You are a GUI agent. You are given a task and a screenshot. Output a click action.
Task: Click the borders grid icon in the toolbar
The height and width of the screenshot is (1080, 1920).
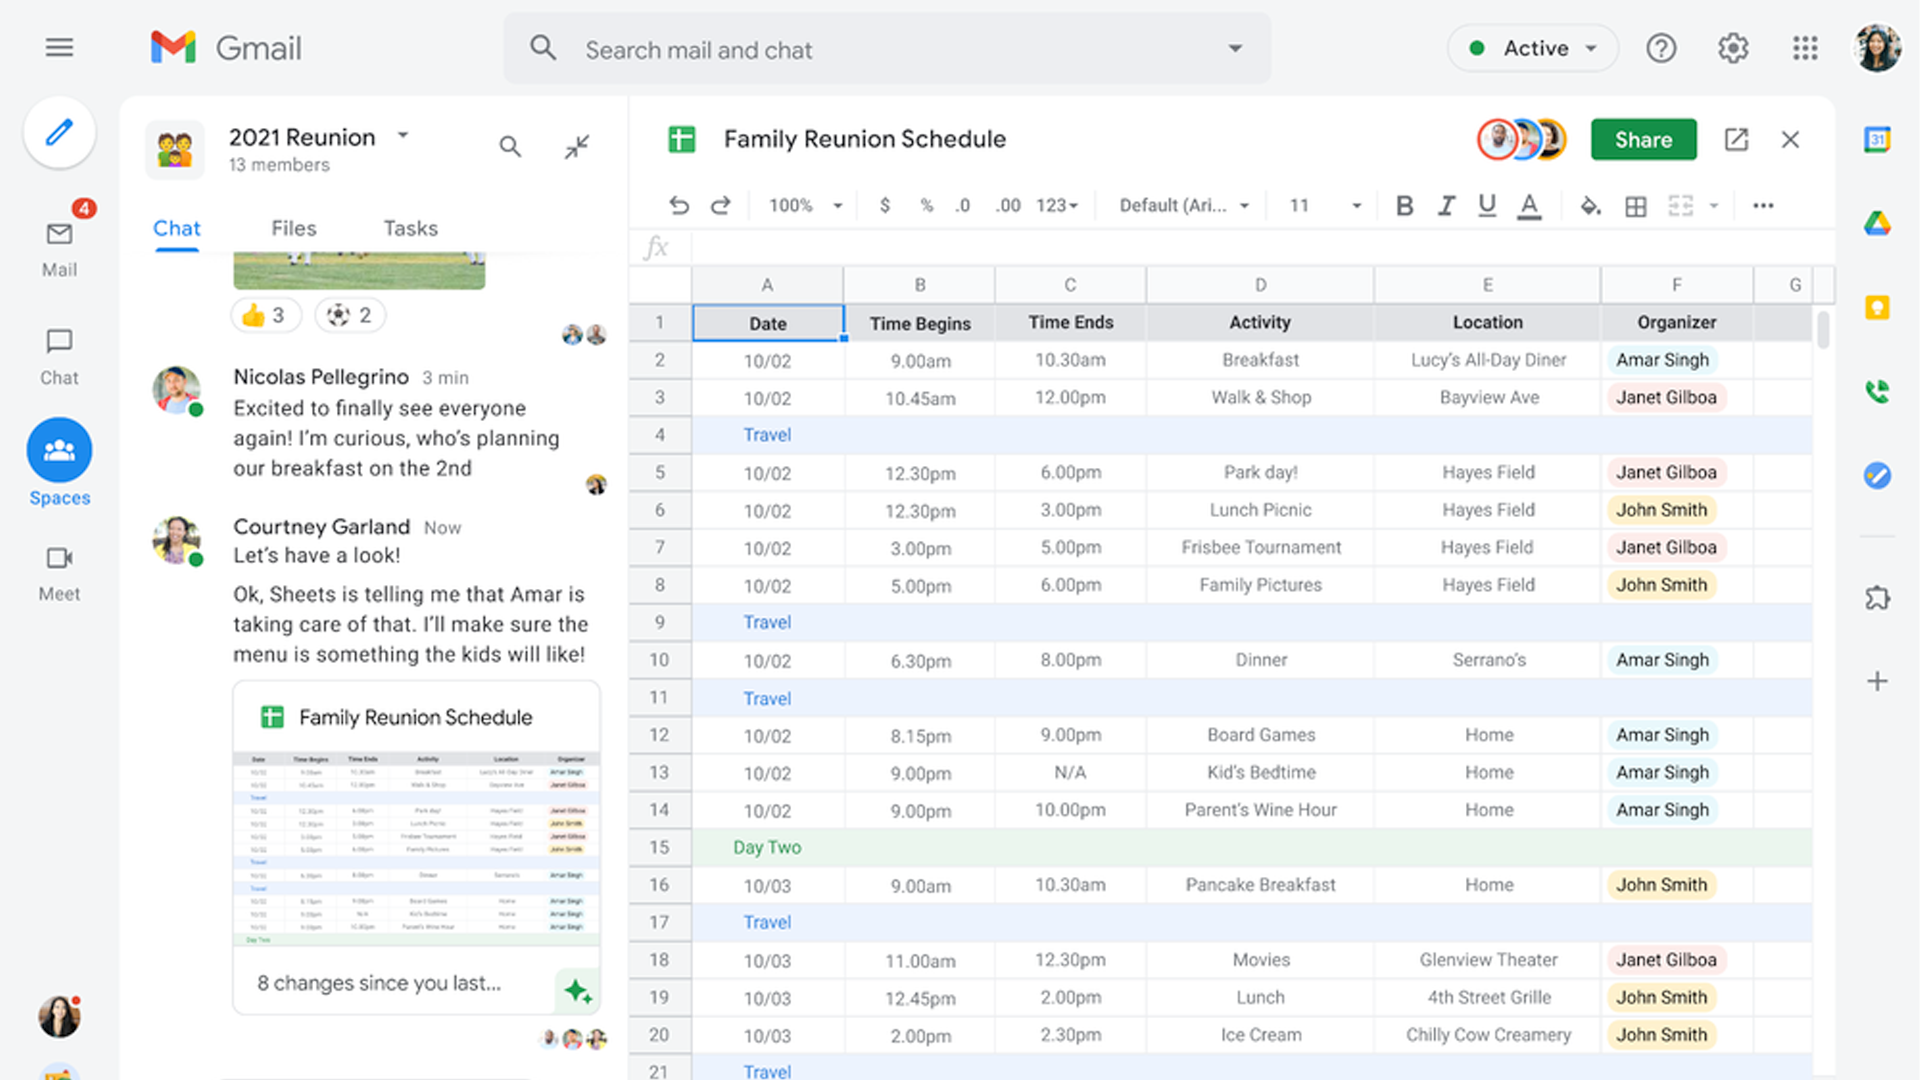pos(1636,206)
